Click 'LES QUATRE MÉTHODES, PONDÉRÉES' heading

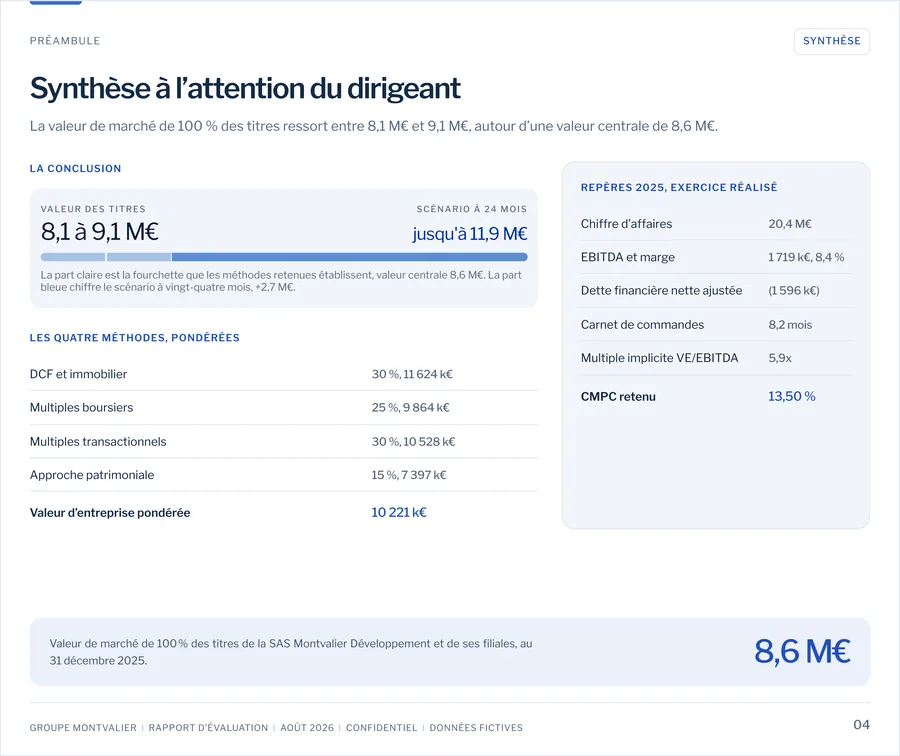tap(134, 338)
